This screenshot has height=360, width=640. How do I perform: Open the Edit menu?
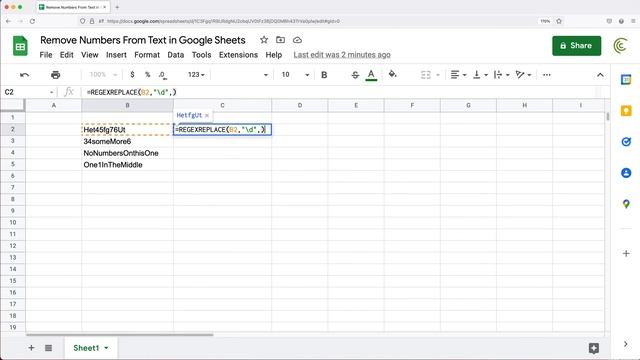click(67, 55)
